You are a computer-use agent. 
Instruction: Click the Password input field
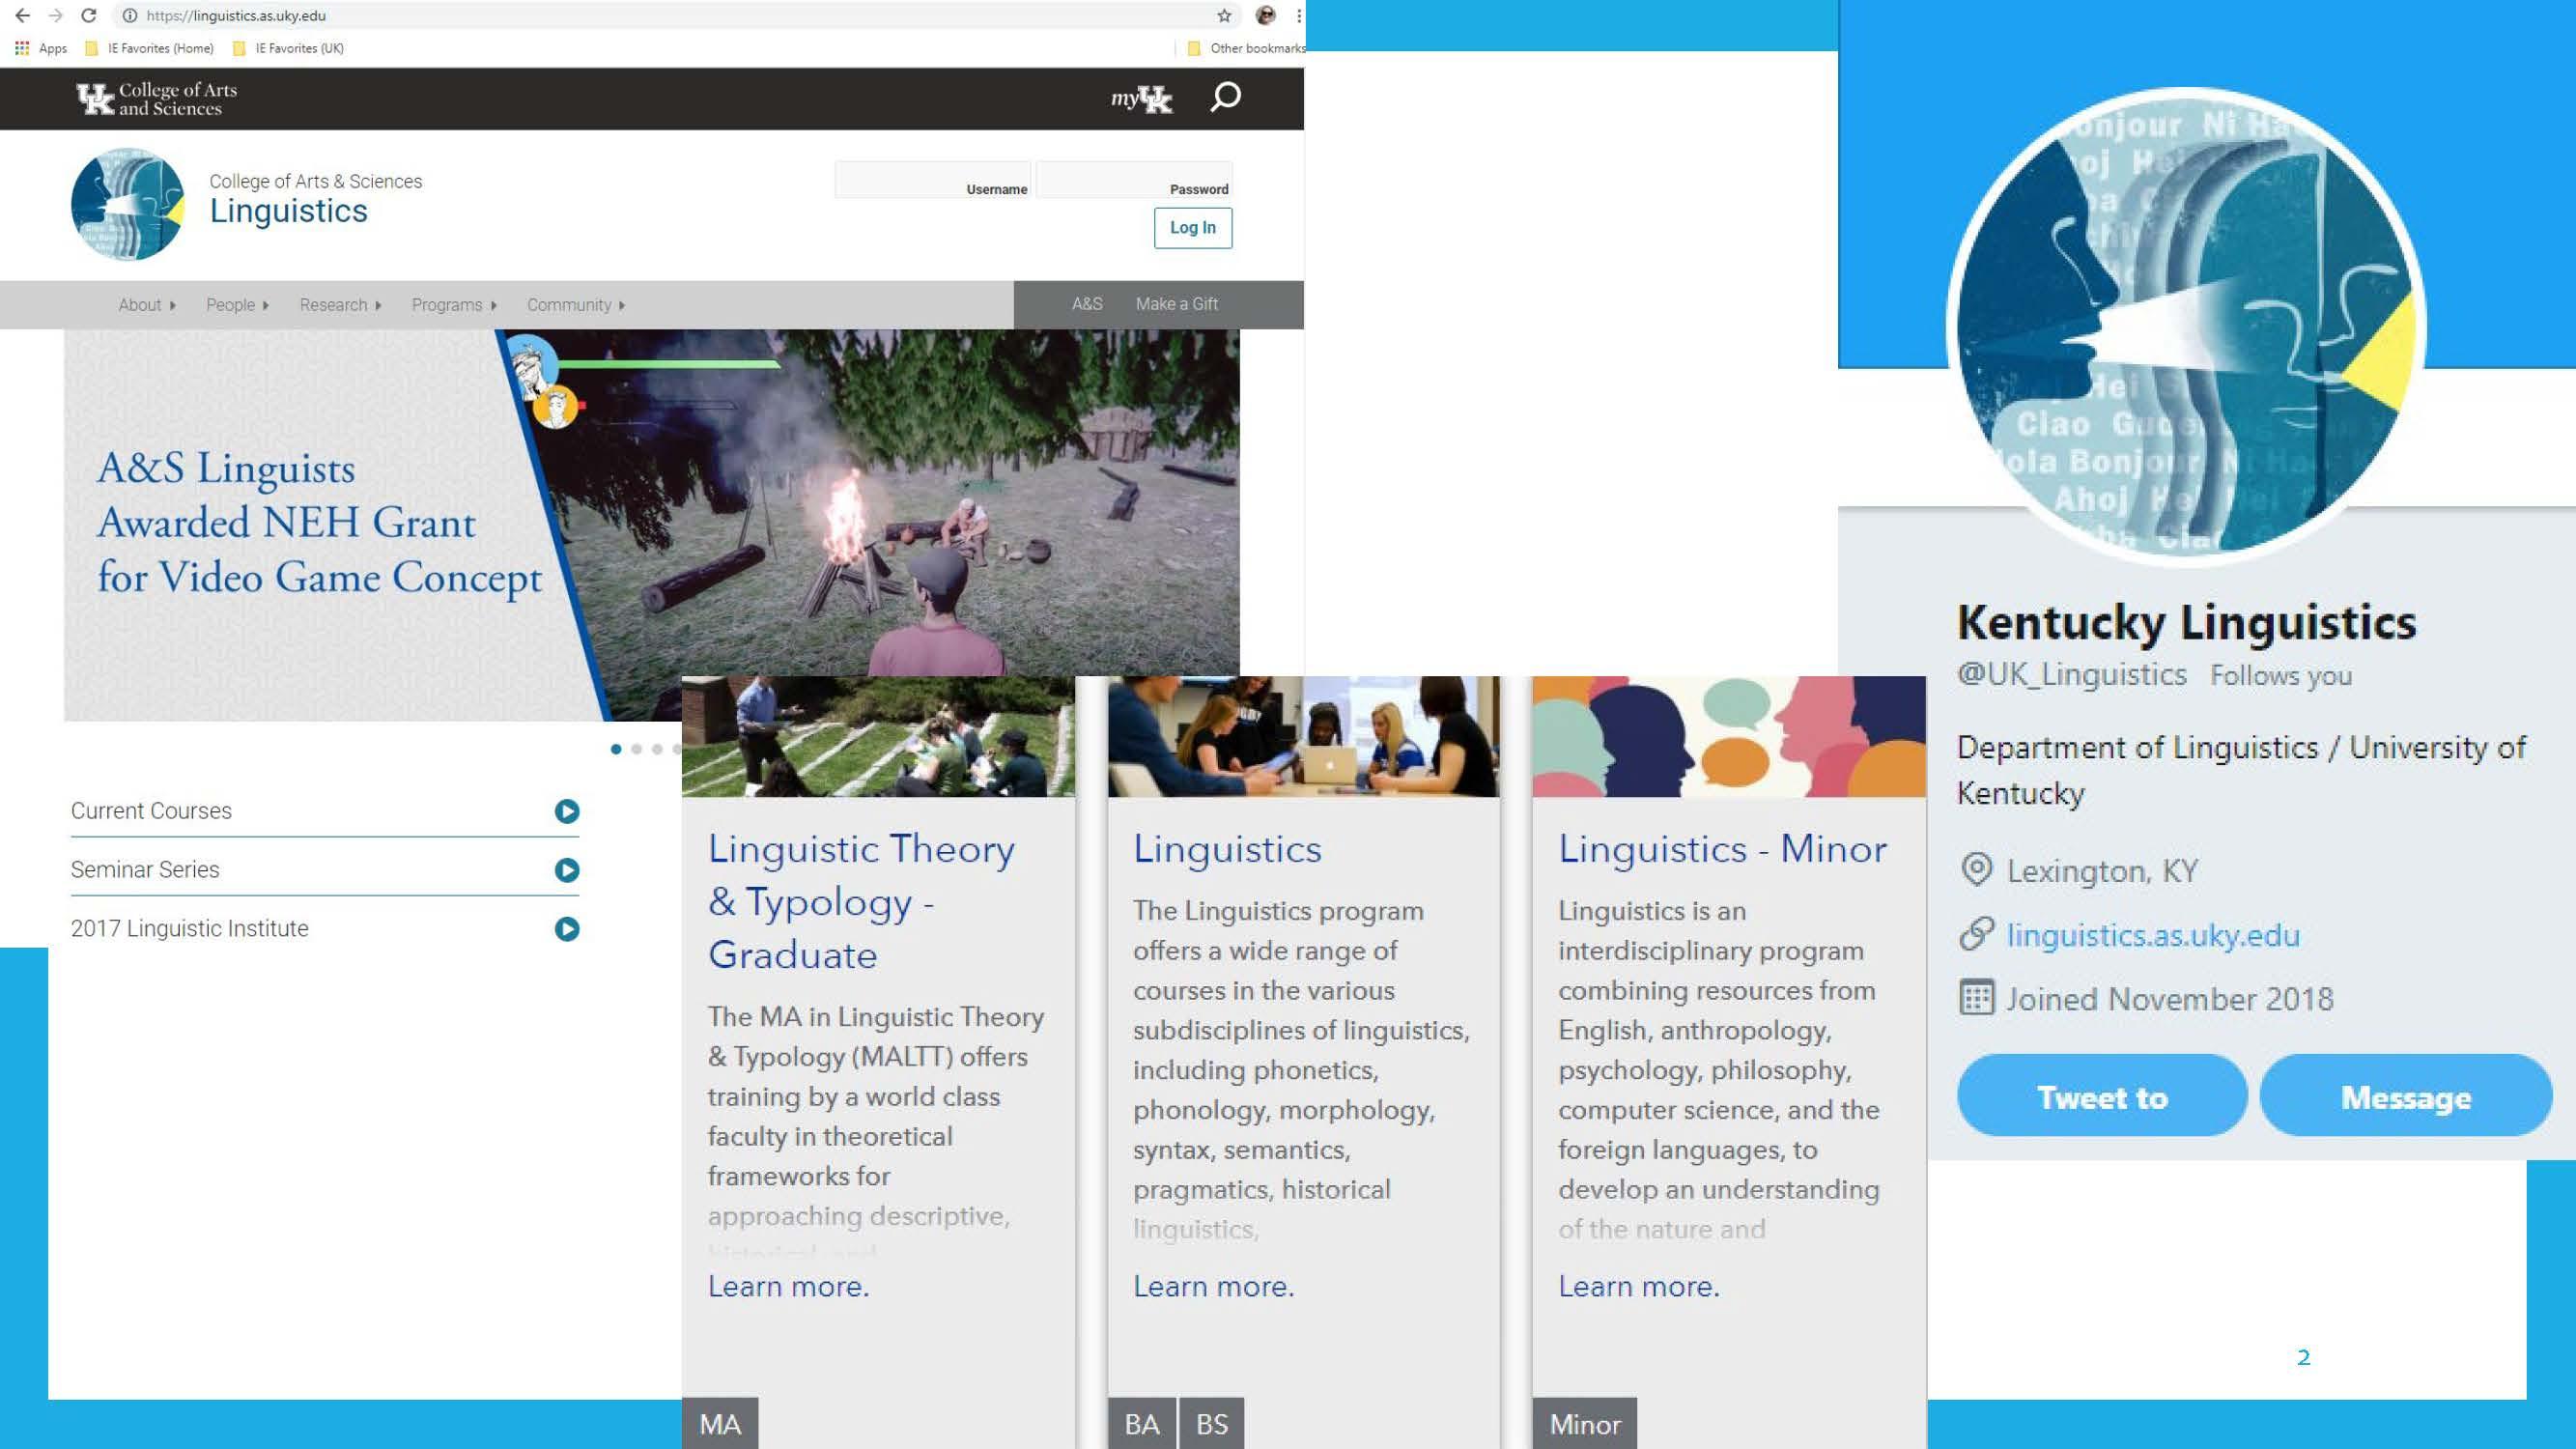[1135, 180]
